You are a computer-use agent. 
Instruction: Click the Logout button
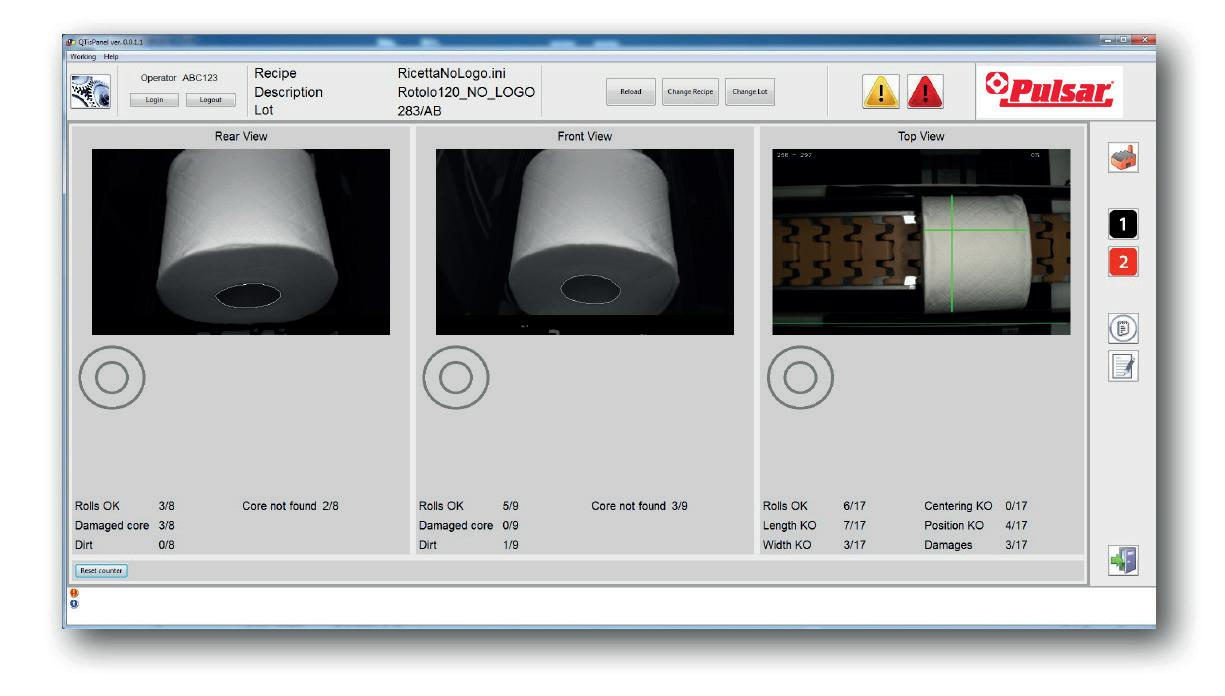pyautogui.click(x=211, y=100)
